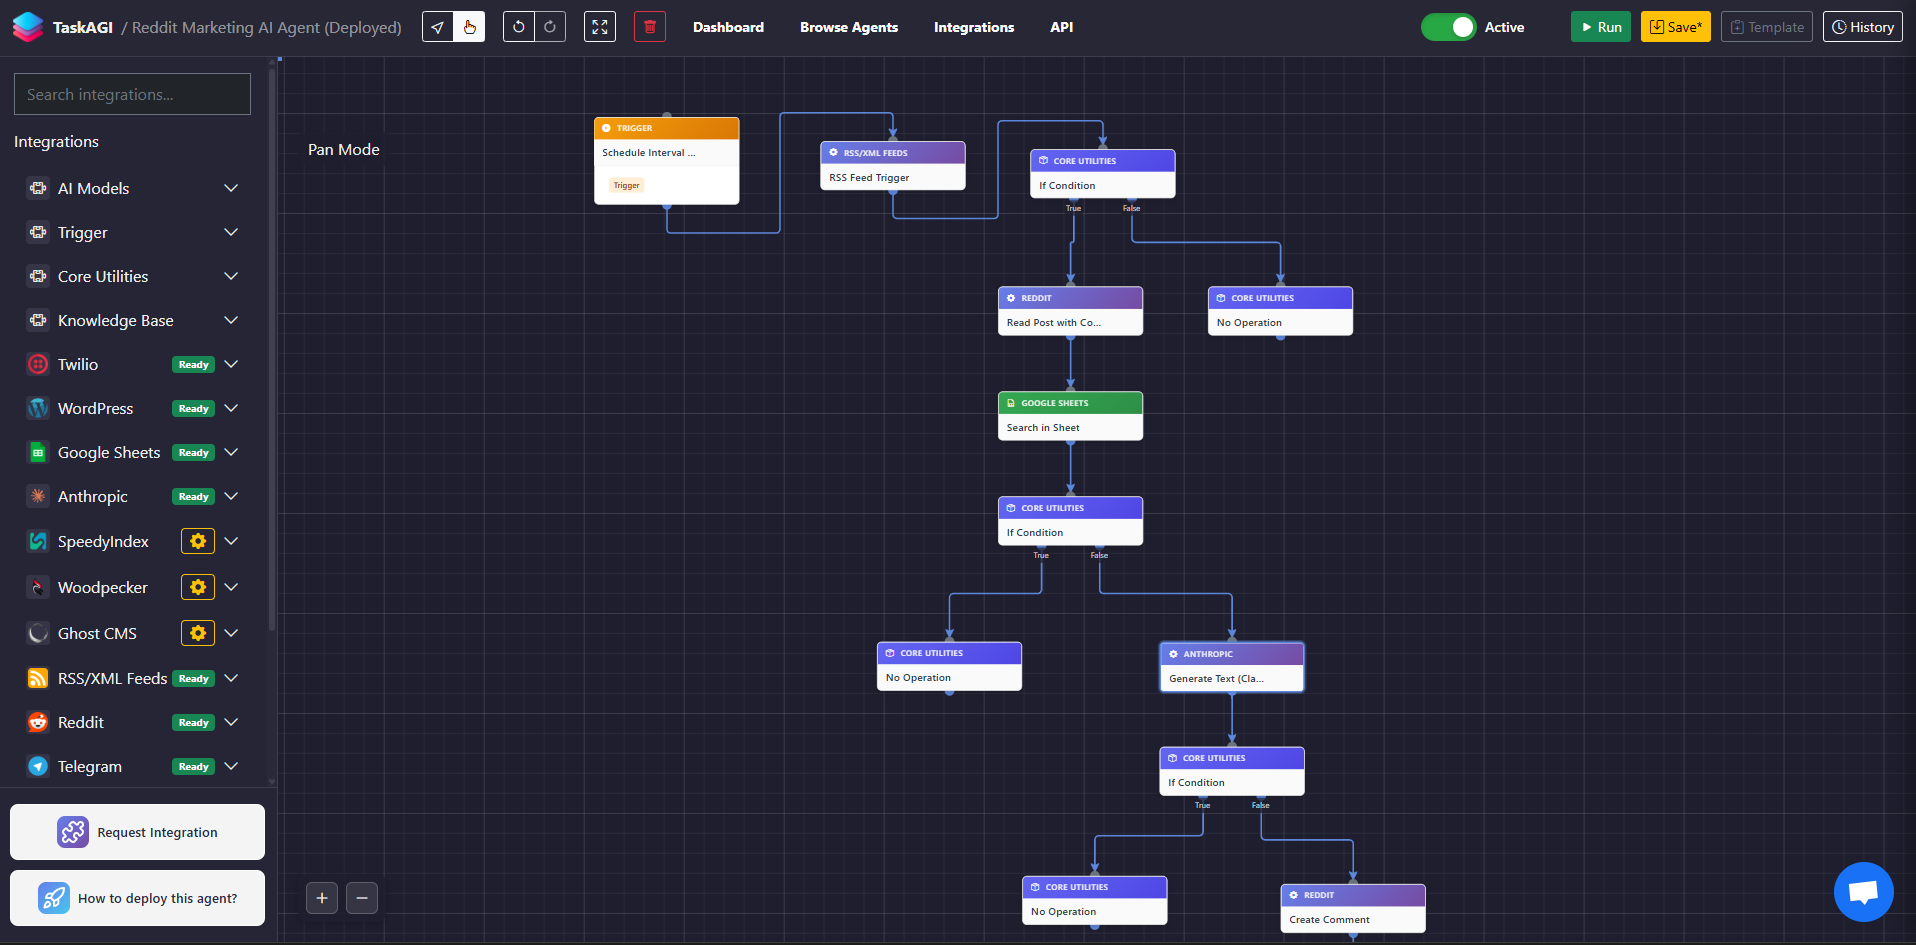1916x945 pixels.
Task: Open SpeedyIndex gear configuration icon
Action: pyautogui.click(x=198, y=541)
